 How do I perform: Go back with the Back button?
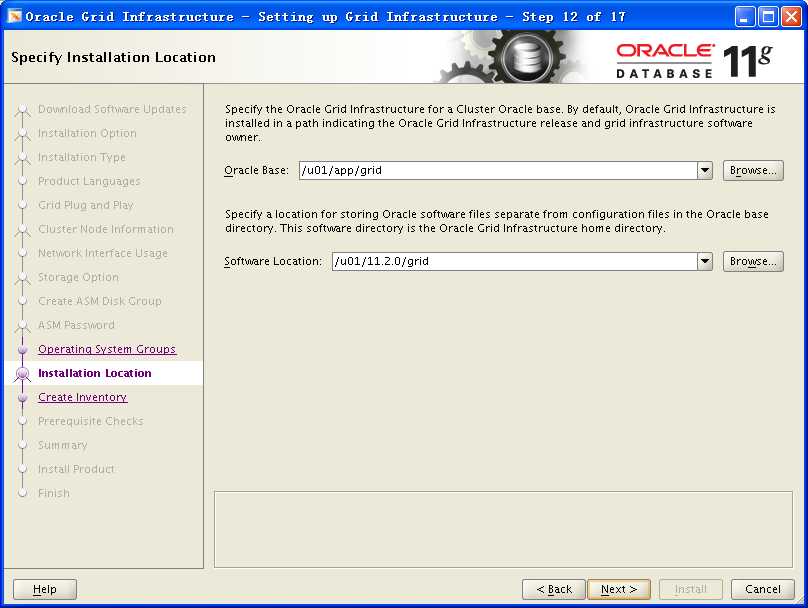click(x=554, y=589)
